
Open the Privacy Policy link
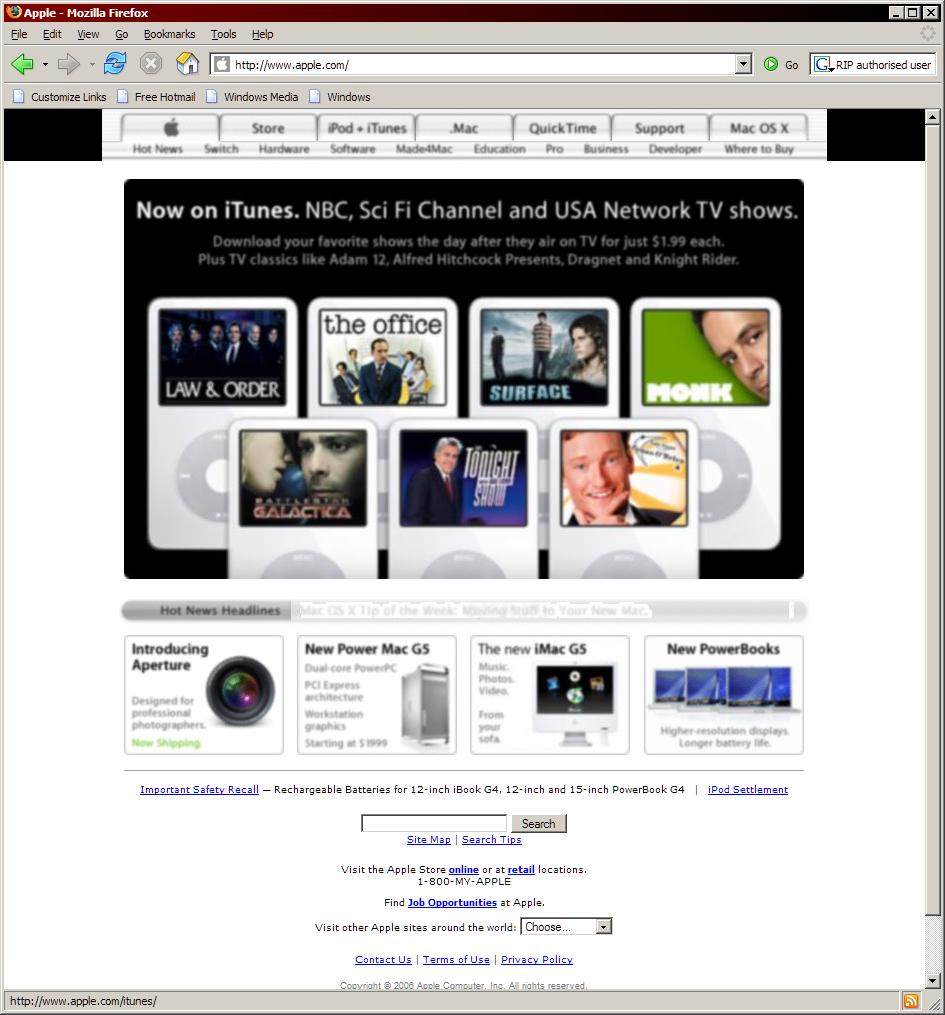(x=537, y=959)
